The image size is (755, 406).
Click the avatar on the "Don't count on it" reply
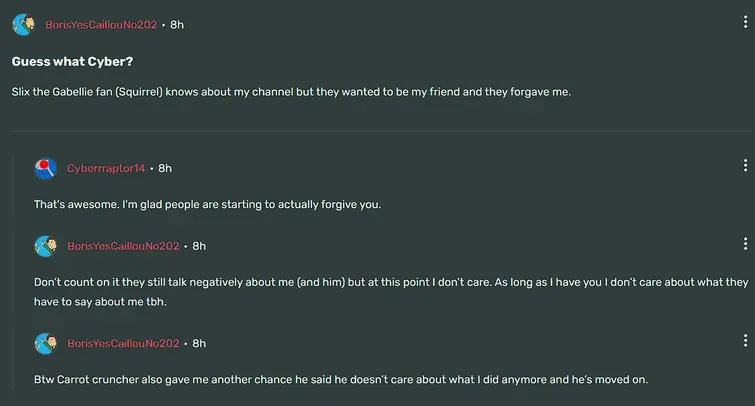tap(45, 246)
